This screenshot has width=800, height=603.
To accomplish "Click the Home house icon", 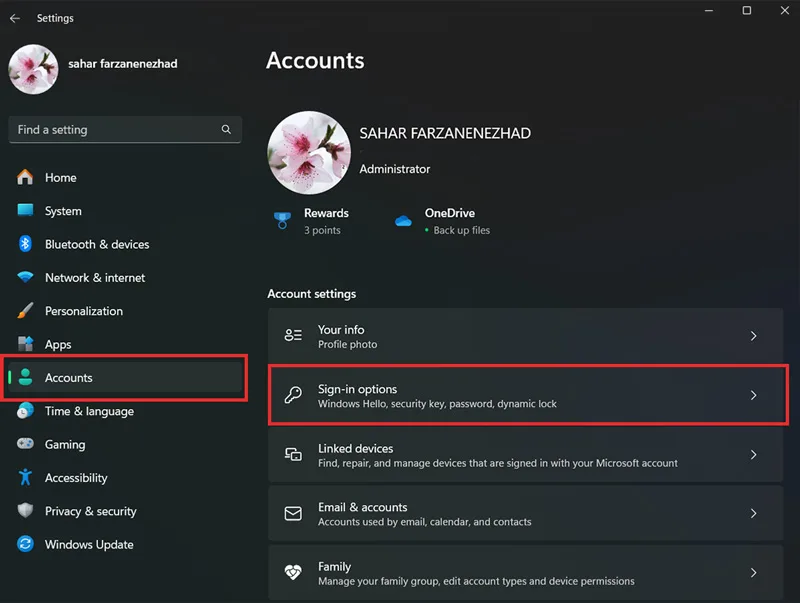I will click(x=25, y=178).
